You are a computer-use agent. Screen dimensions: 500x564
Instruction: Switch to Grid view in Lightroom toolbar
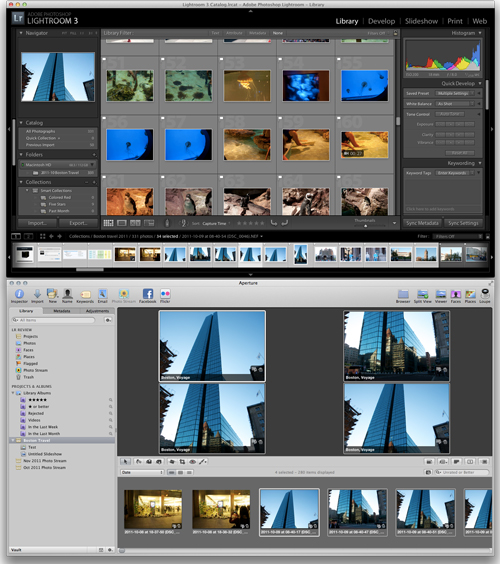pyautogui.click(x=108, y=223)
